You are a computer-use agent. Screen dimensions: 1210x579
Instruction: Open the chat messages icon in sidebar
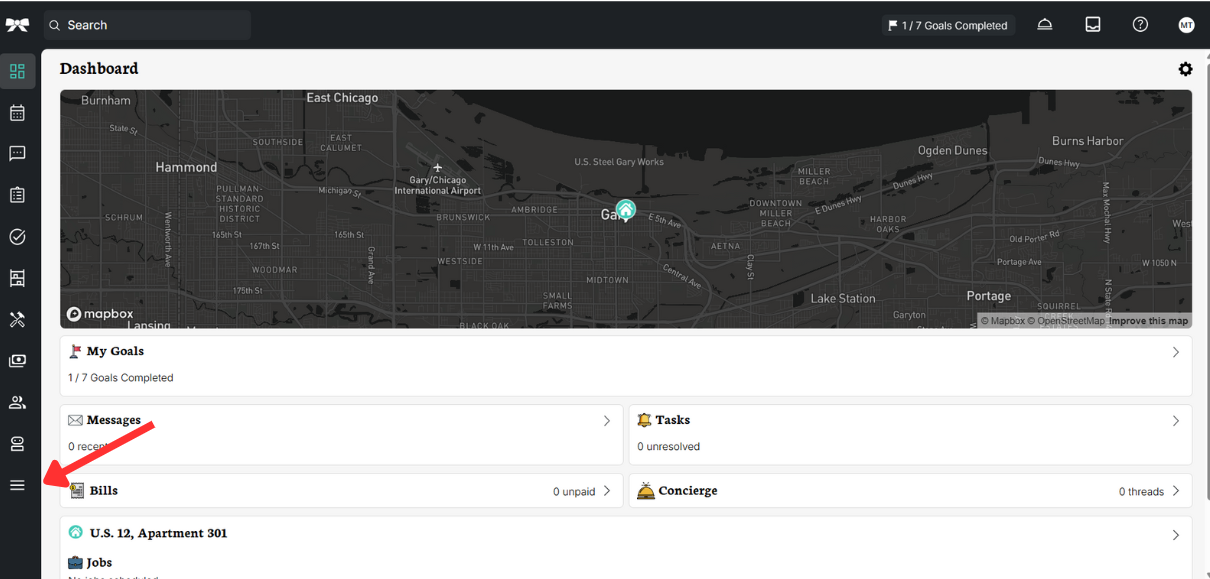pyautogui.click(x=17, y=154)
